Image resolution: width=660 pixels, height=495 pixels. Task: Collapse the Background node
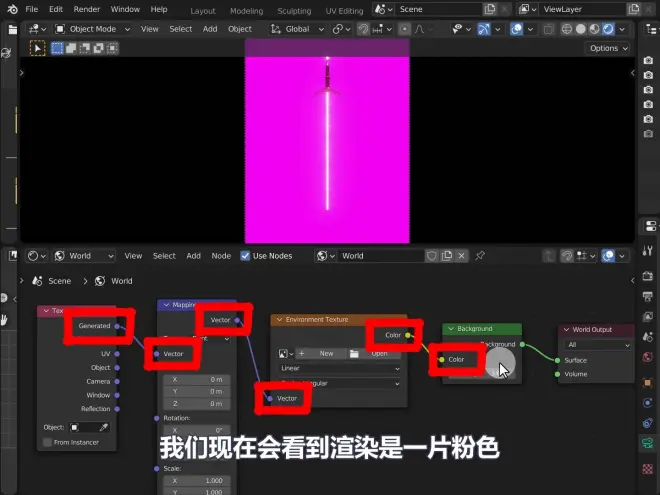pos(451,329)
